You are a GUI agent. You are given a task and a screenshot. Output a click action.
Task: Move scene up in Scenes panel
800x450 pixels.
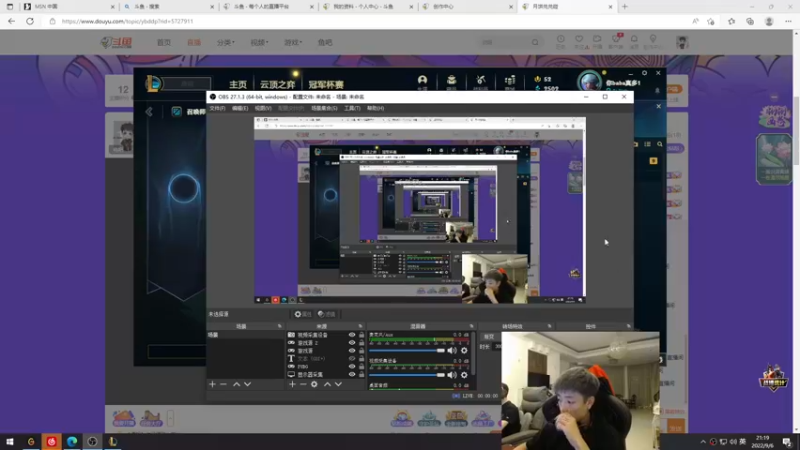(236, 384)
